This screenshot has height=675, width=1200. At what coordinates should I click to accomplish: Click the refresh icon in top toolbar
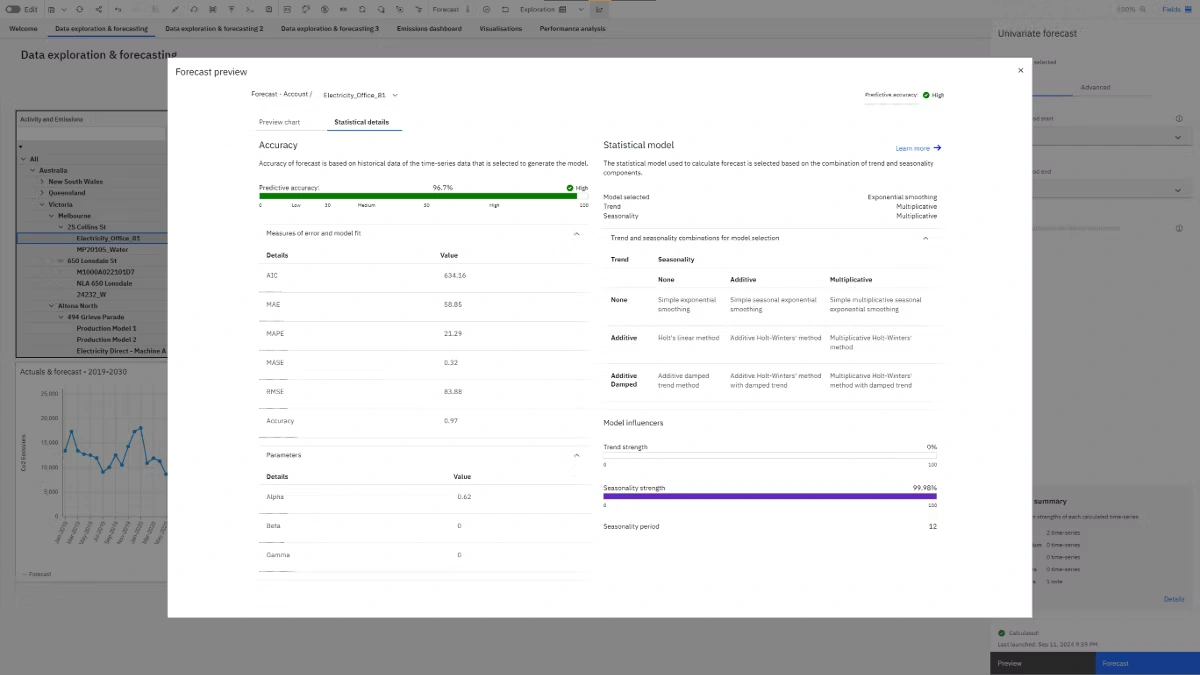pyautogui.click(x=79, y=9)
